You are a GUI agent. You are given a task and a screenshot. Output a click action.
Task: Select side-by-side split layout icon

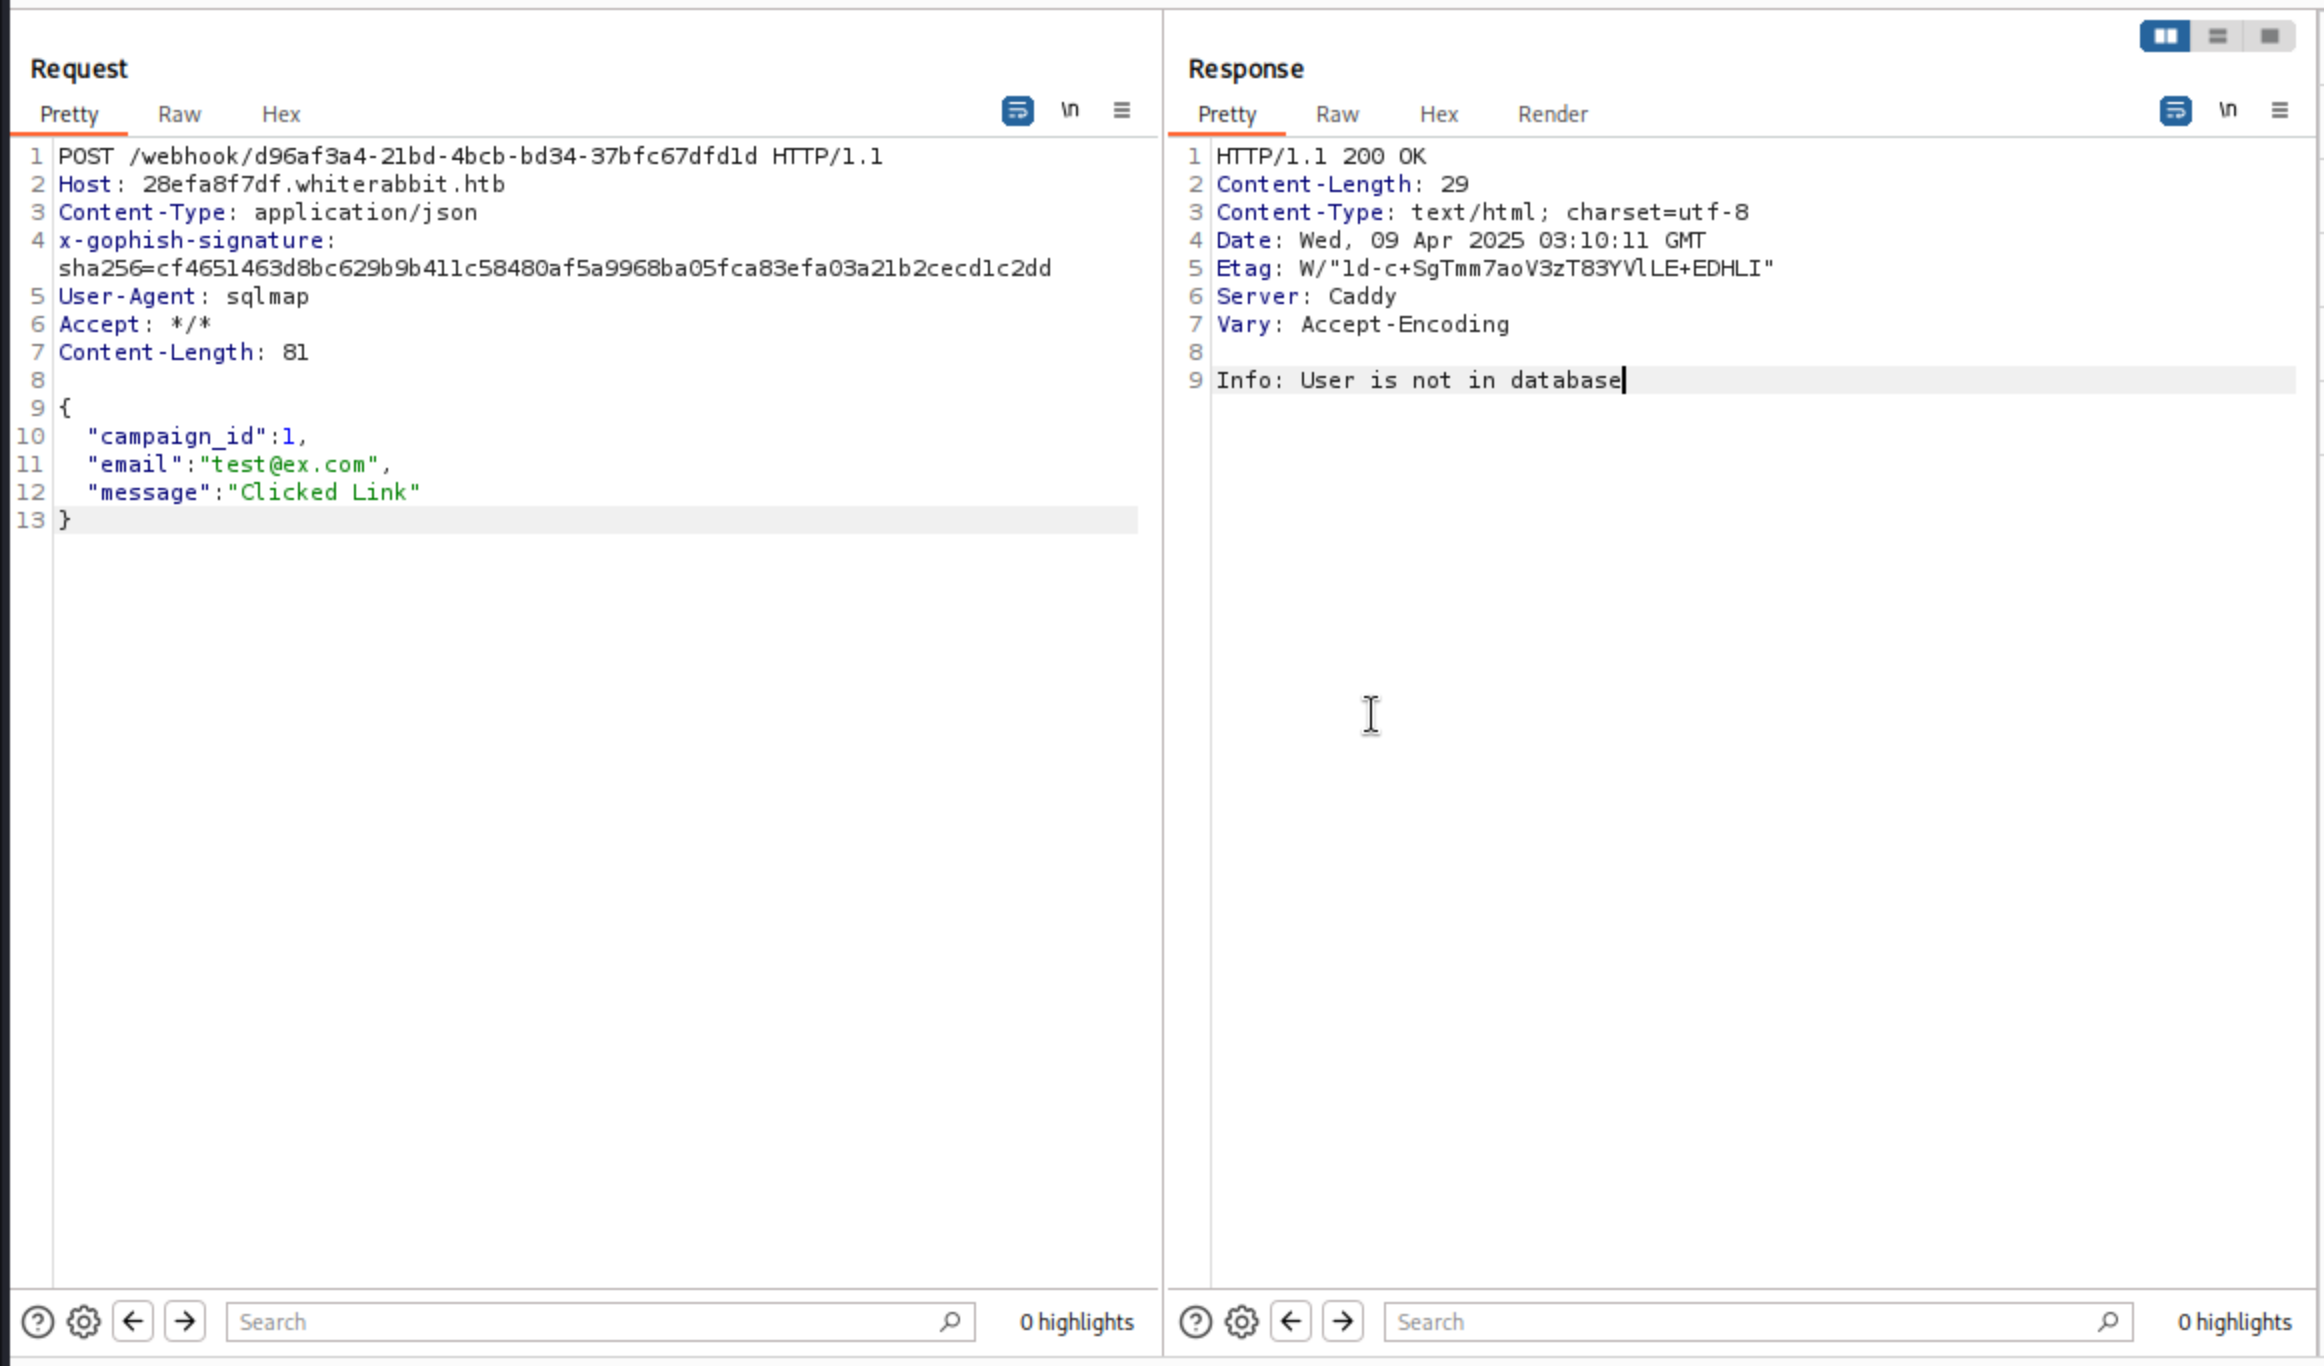[2165, 37]
